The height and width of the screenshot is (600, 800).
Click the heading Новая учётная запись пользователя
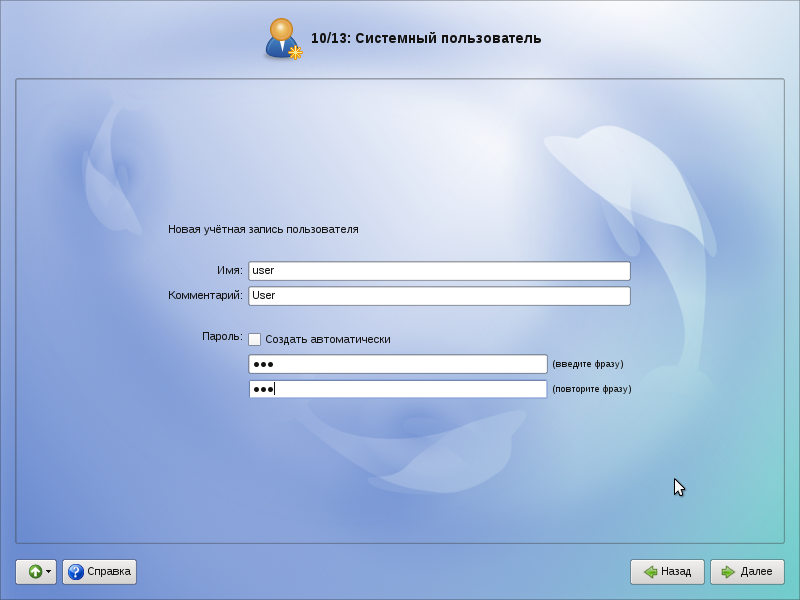coord(263,229)
